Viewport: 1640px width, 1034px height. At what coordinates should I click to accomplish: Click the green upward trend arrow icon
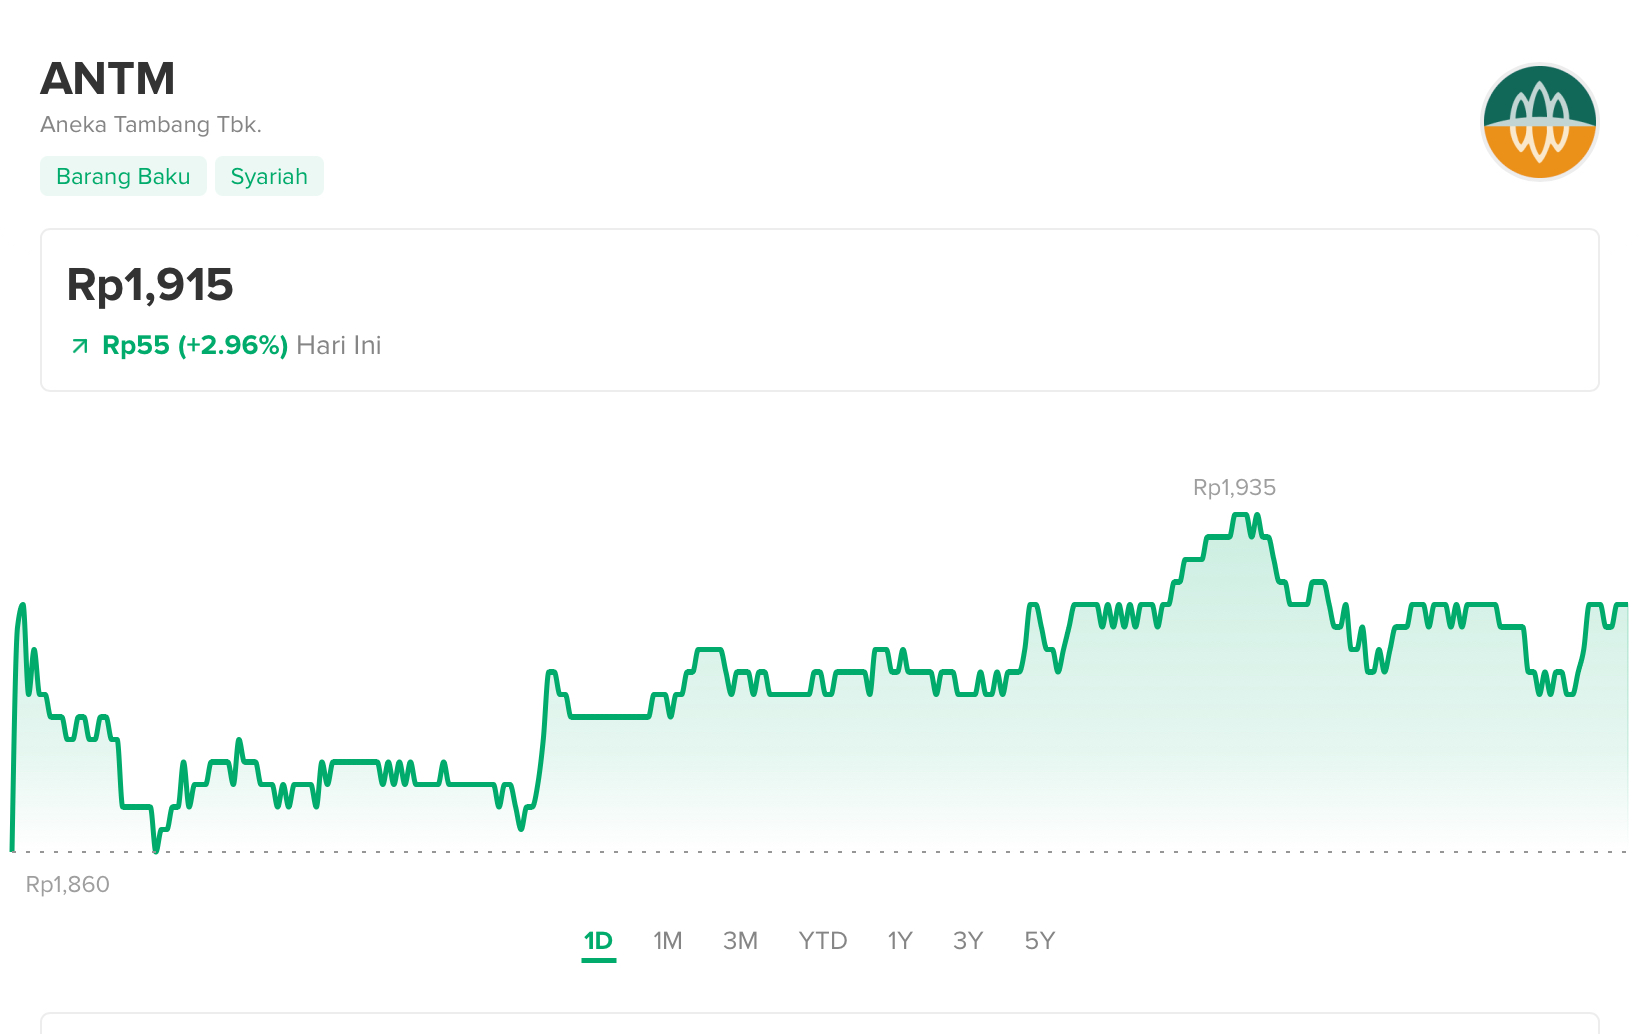80,346
